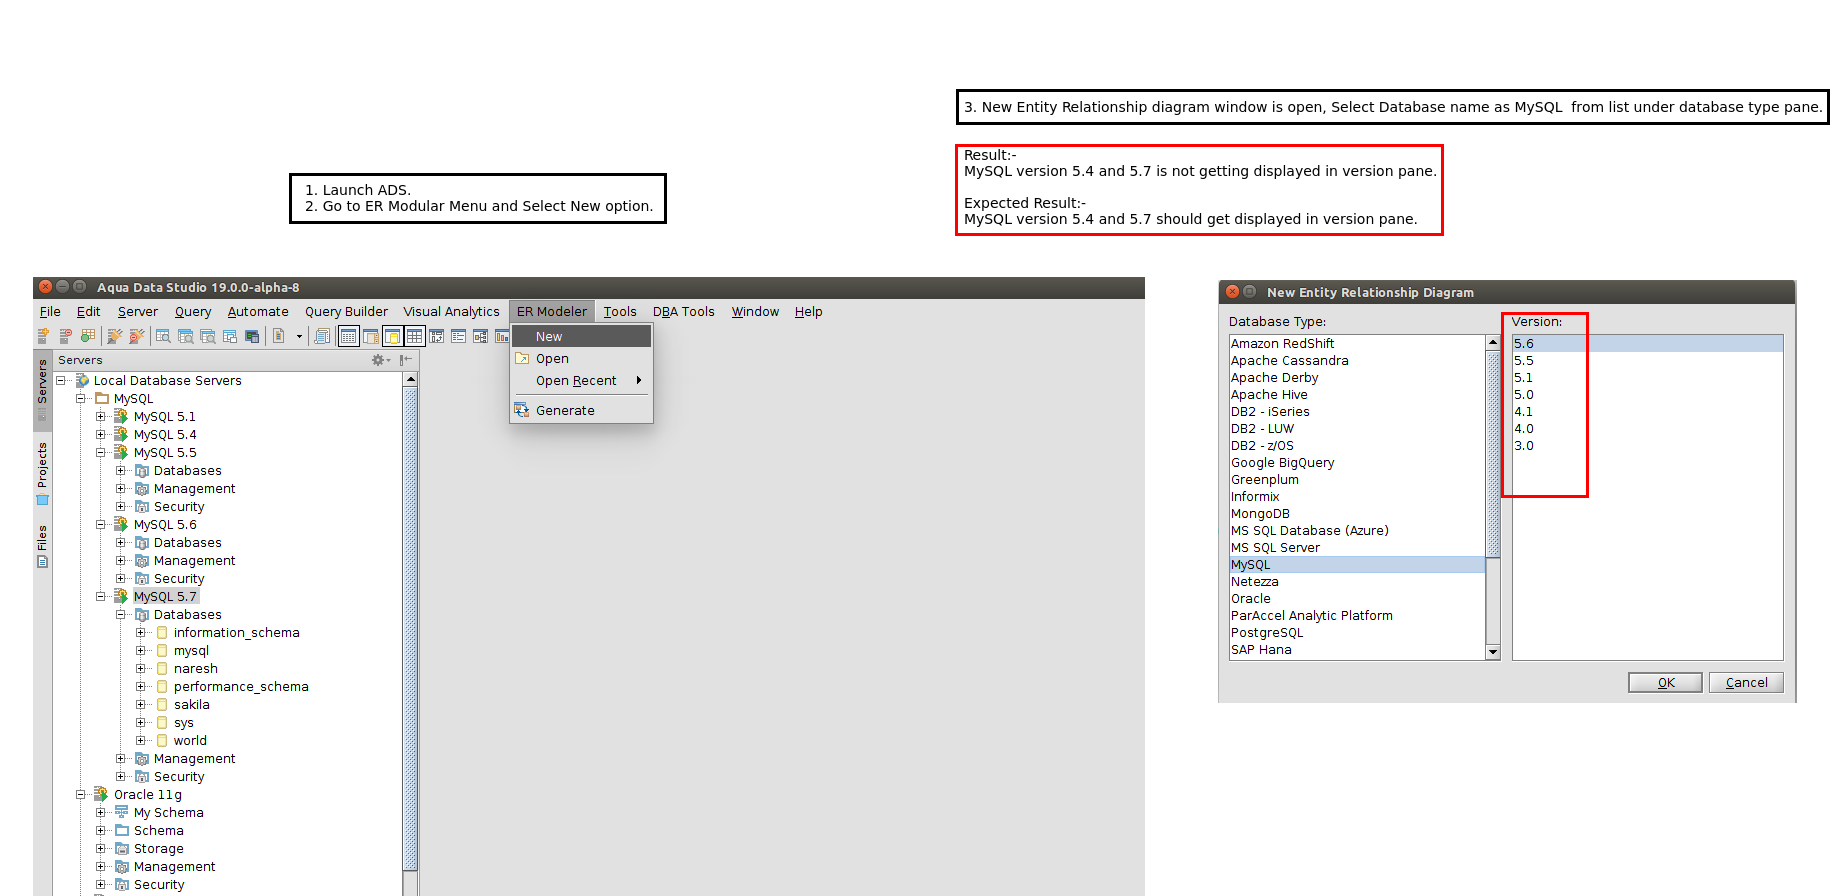Open the Query Builder menu
The width and height of the screenshot is (1833, 896).
tap(346, 312)
